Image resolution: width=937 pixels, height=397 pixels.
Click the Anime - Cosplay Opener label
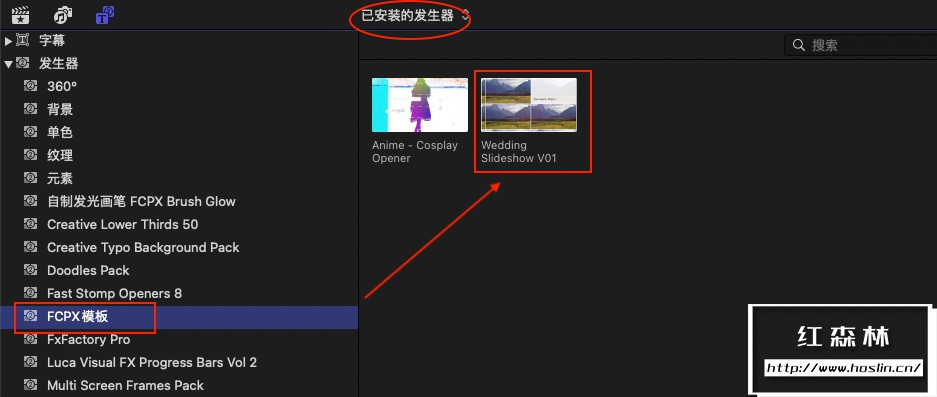coord(415,152)
